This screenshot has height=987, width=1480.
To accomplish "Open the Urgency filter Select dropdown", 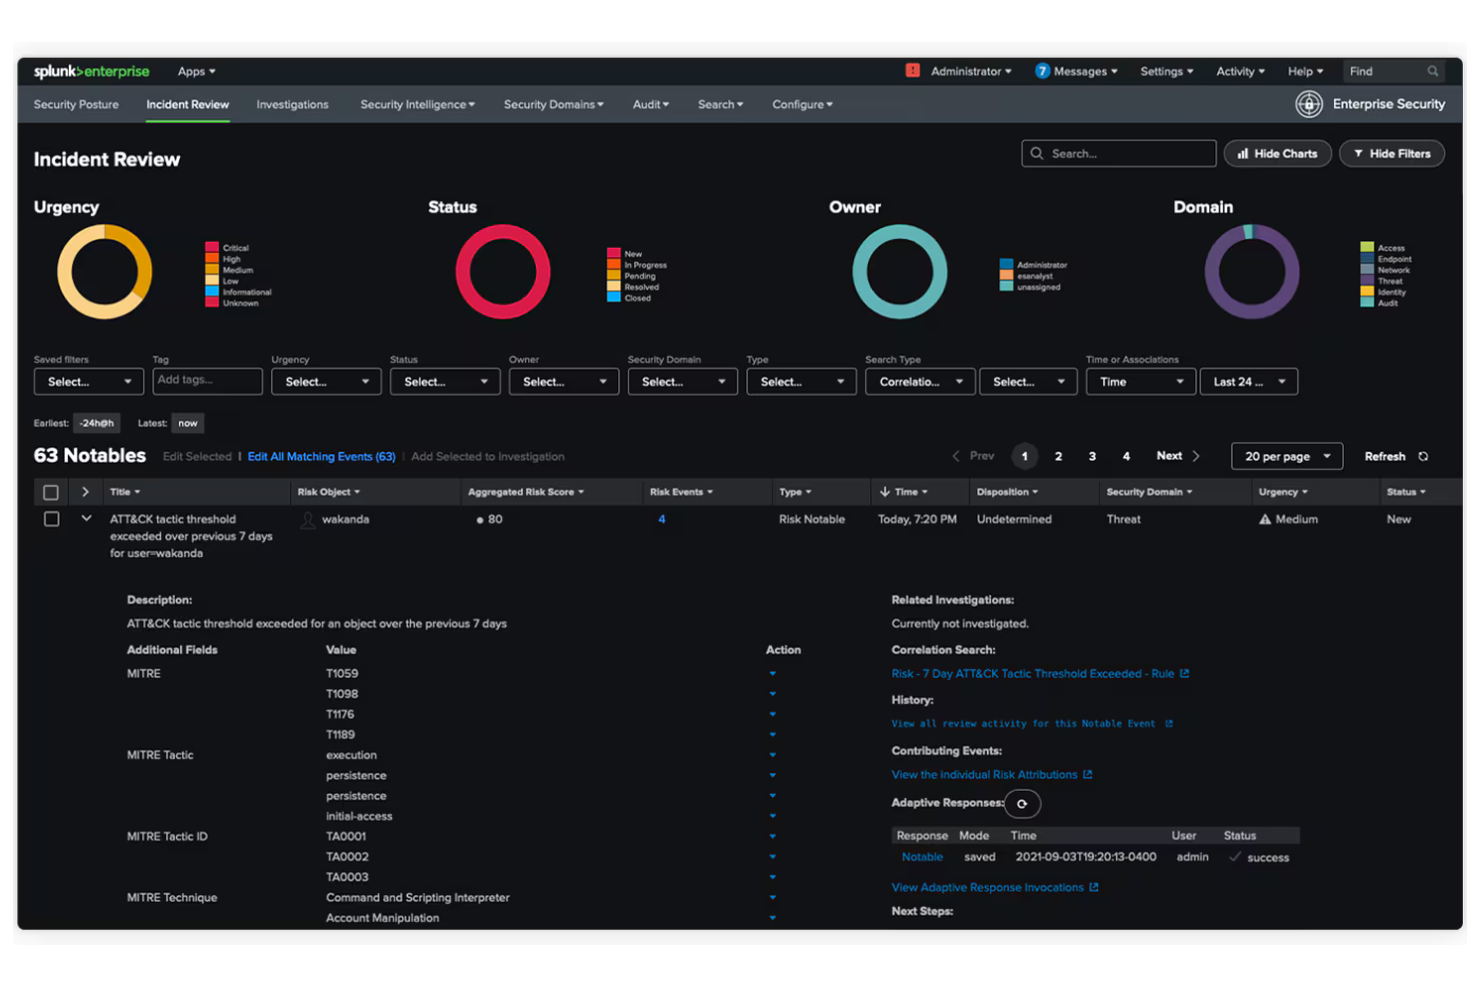I will point(326,381).
